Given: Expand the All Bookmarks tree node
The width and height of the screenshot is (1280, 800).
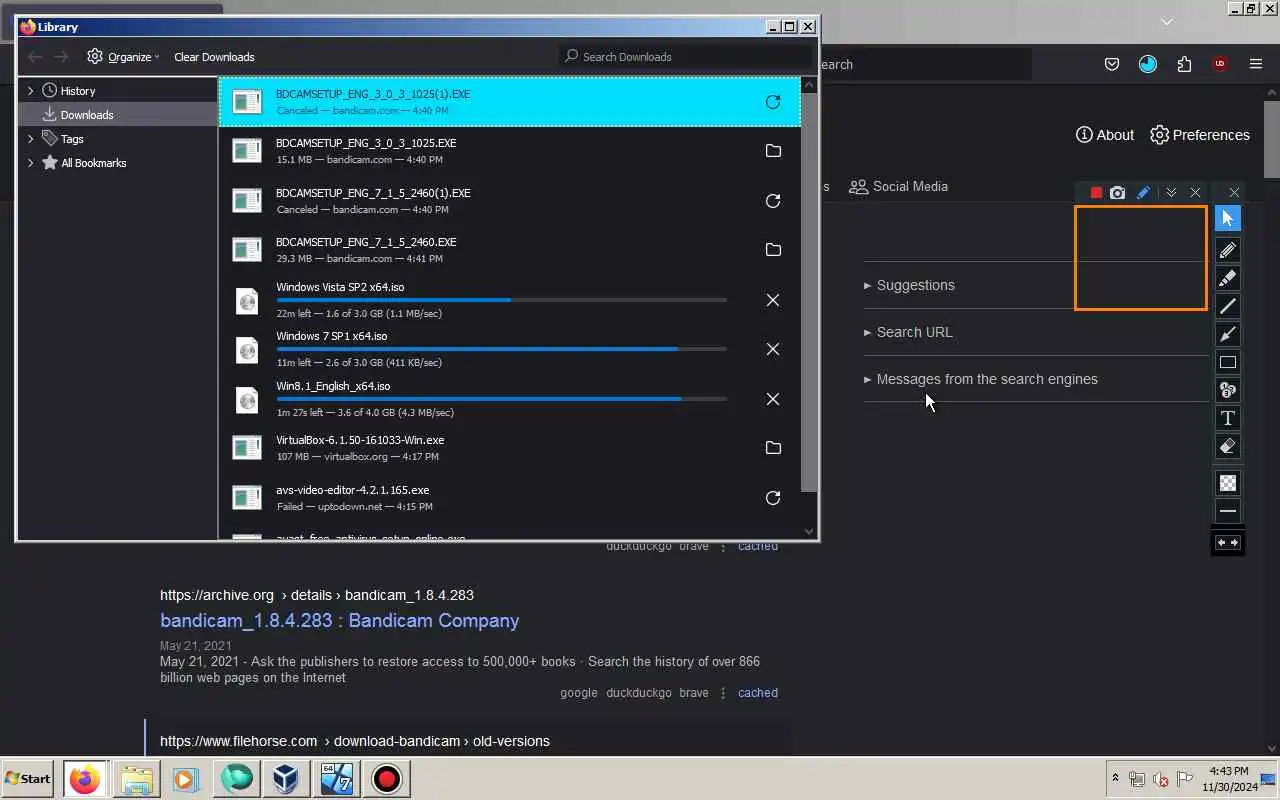Looking at the screenshot, I should [30, 163].
